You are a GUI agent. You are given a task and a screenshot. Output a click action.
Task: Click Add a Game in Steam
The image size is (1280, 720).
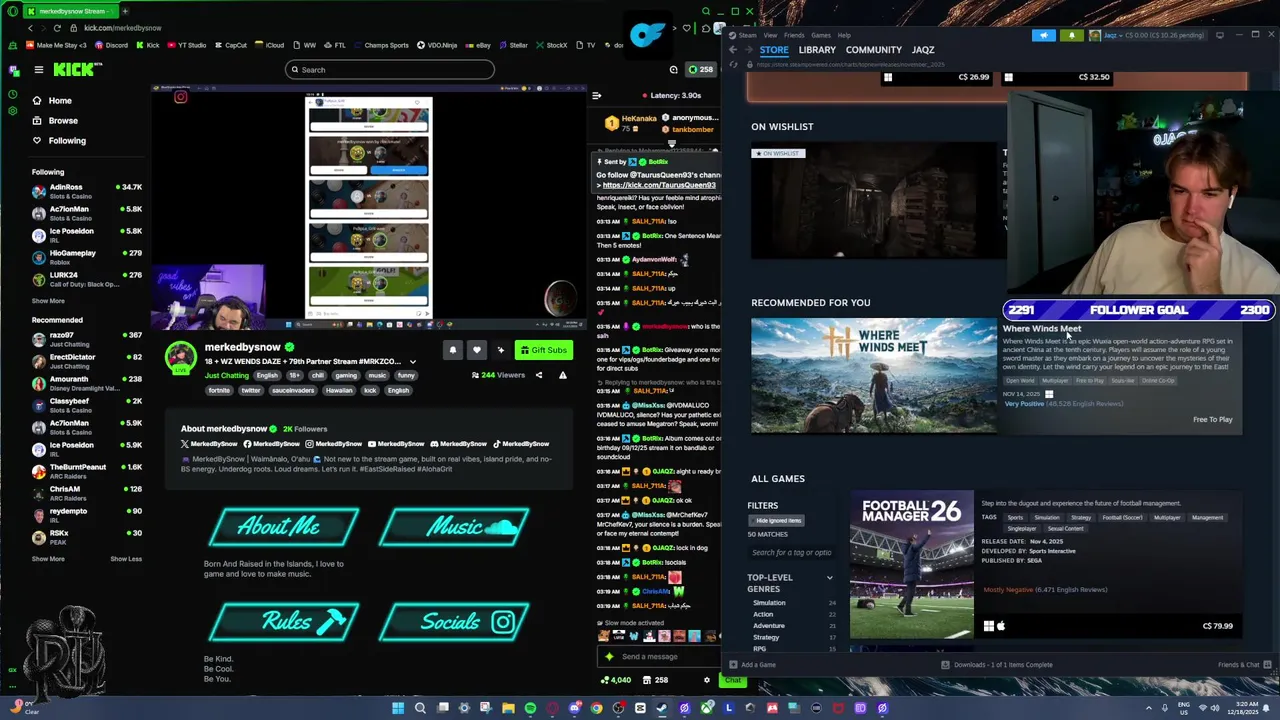coord(752,665)
